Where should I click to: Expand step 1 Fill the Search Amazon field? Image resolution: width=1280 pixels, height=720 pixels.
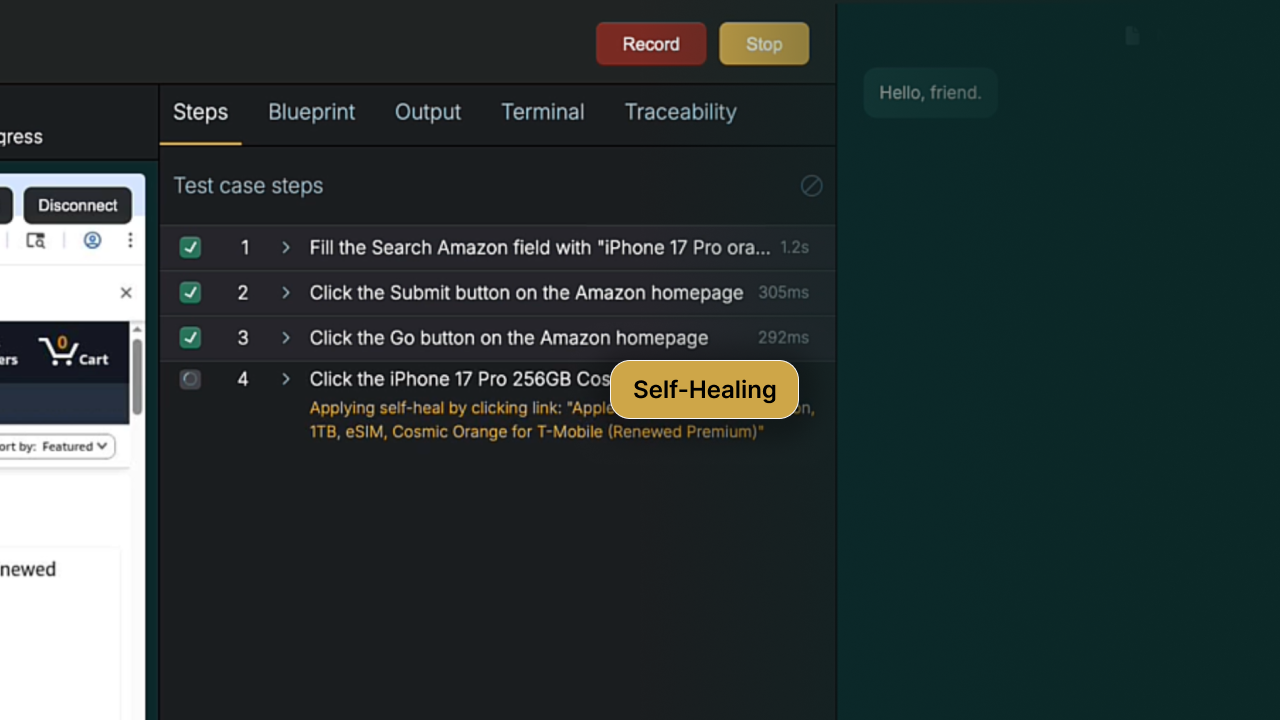pyautogui.click(x=286, y=247)
